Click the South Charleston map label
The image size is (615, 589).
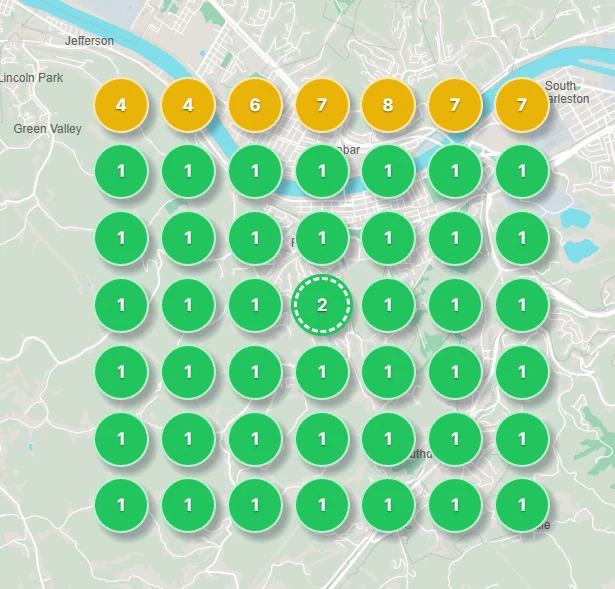tap(567, 92)
